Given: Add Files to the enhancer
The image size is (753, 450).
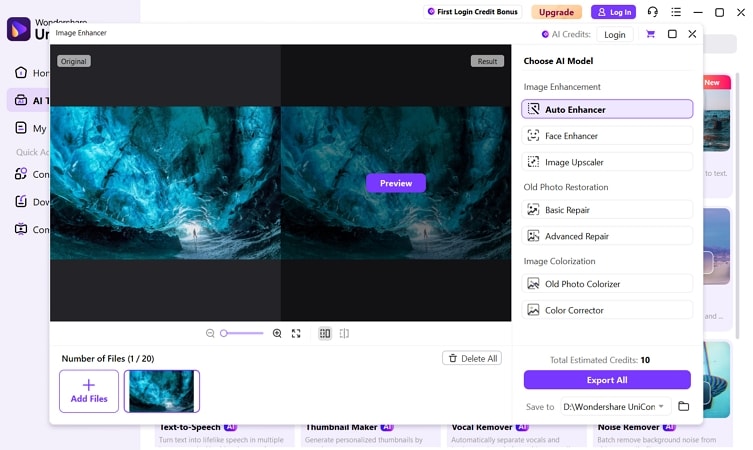Looking at the screenshot, I should [89, 391].
